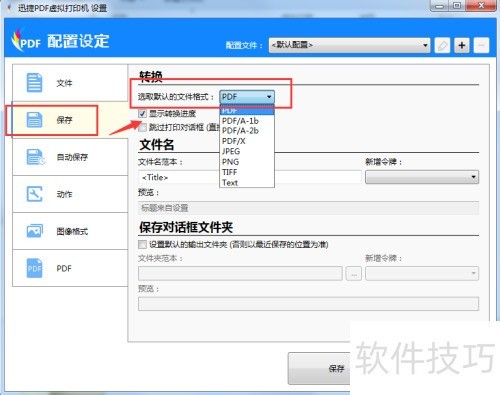Click the filename preview field 标题来自设置

[x=308, y=208]
